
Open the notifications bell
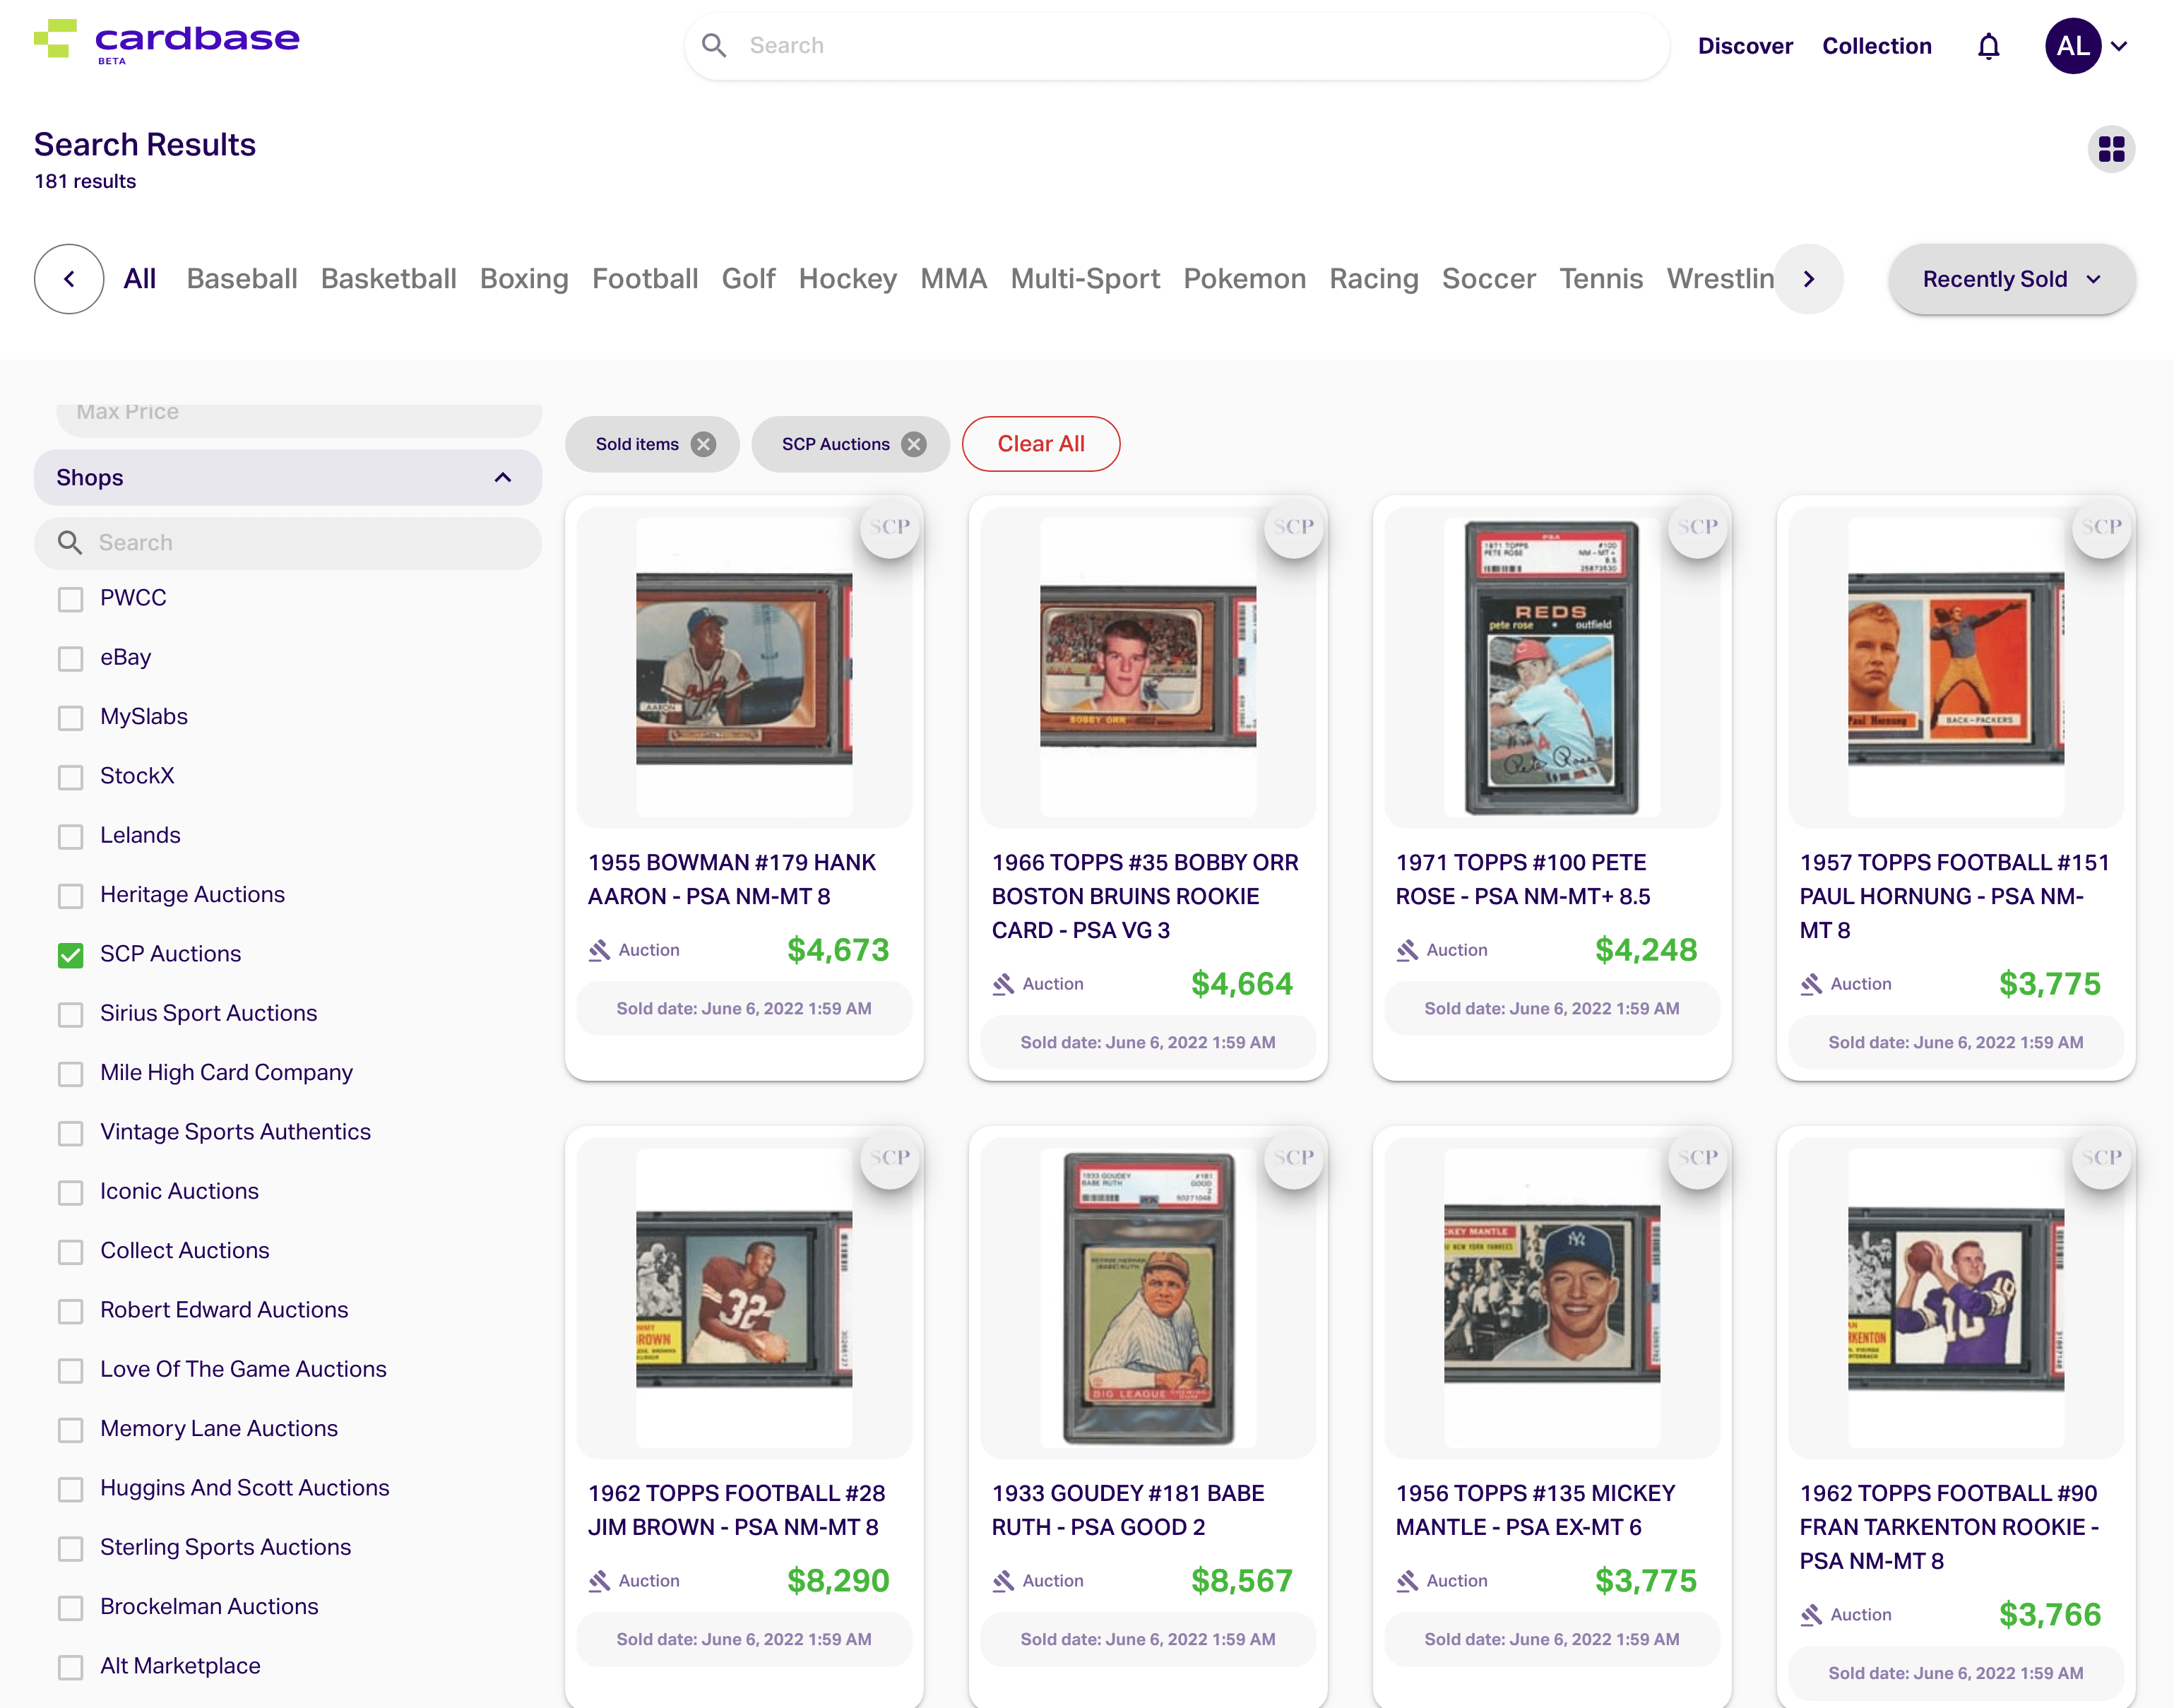tap(1988, 46)
